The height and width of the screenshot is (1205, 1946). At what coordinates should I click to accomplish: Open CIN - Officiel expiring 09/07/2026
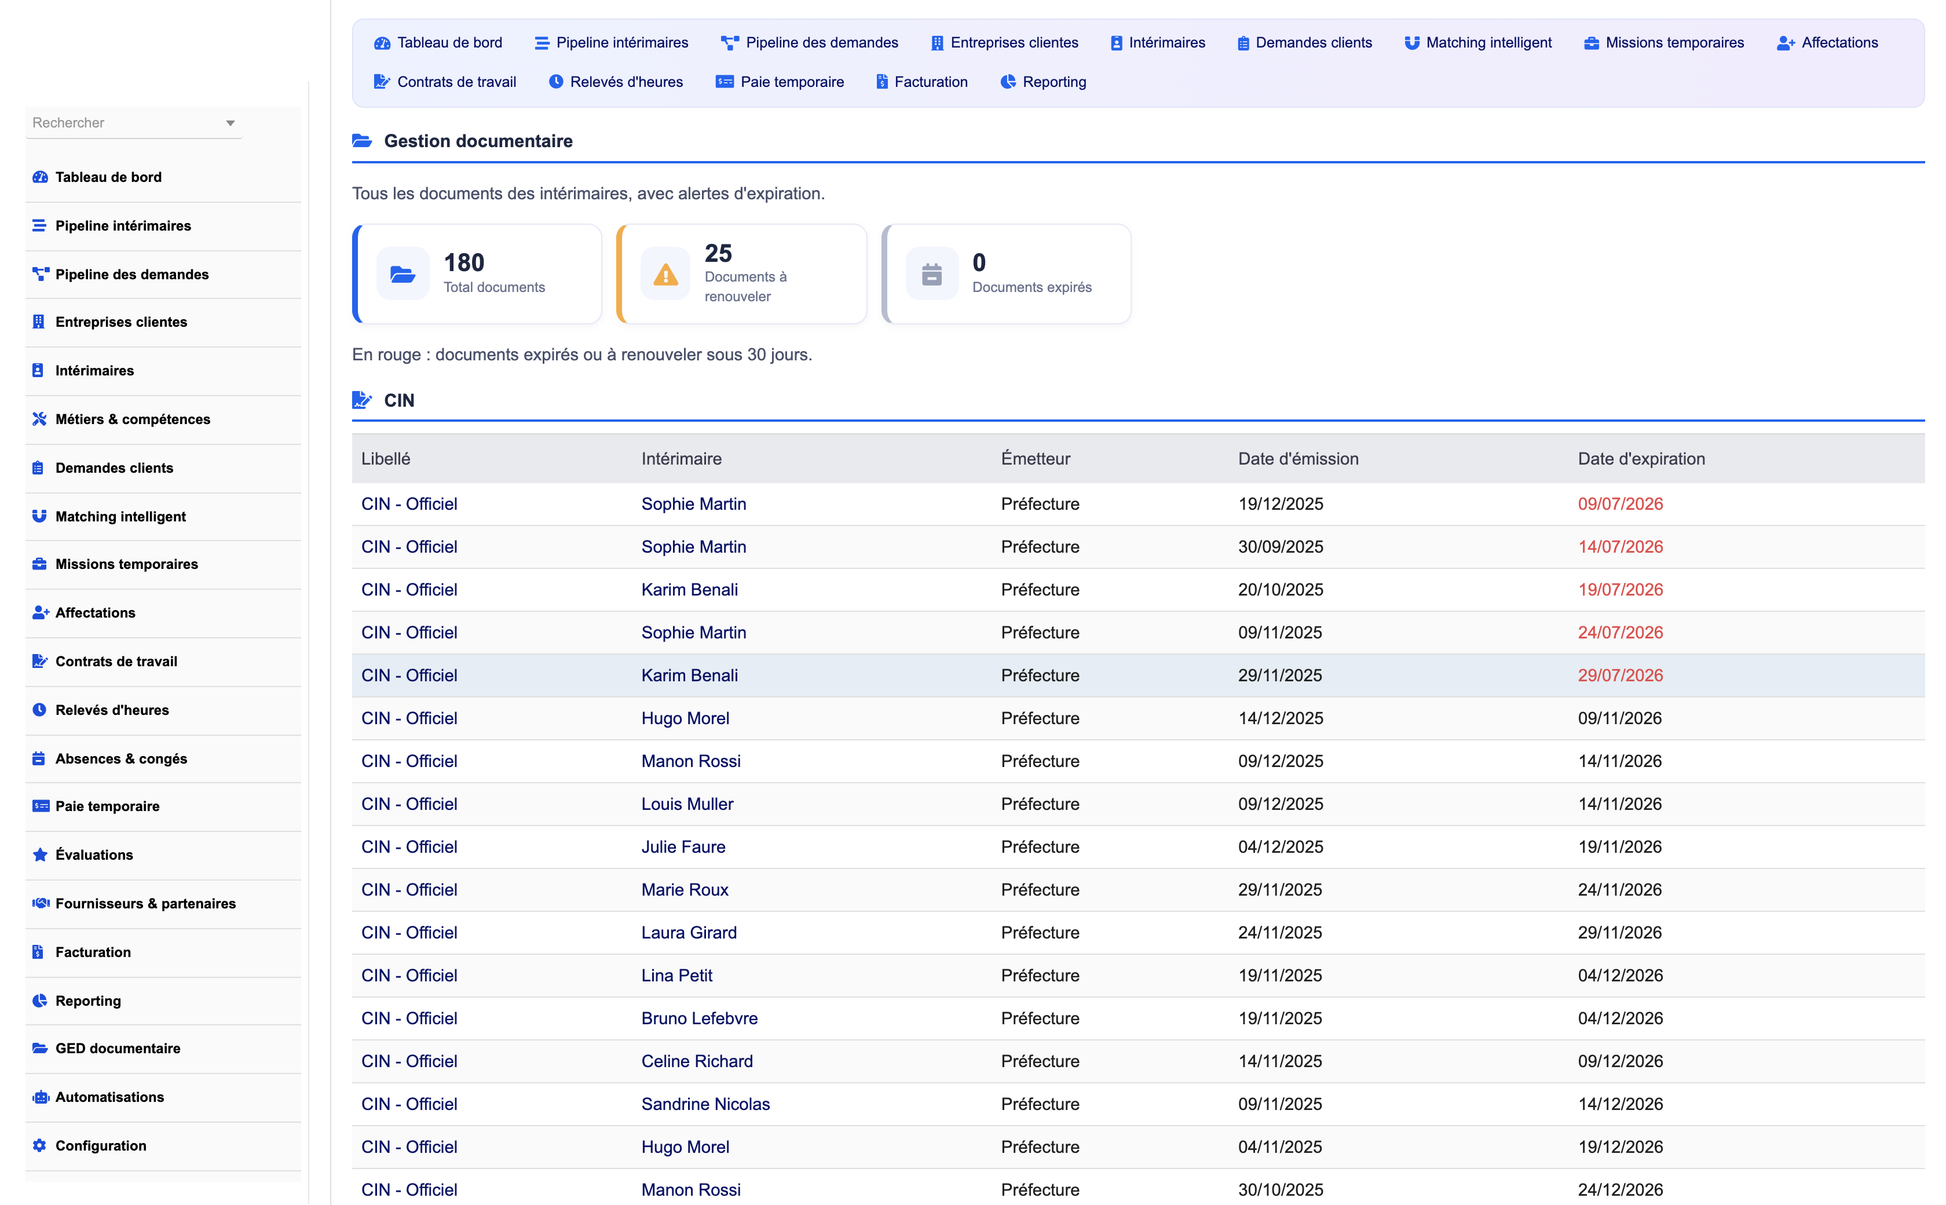click(409, 504)
